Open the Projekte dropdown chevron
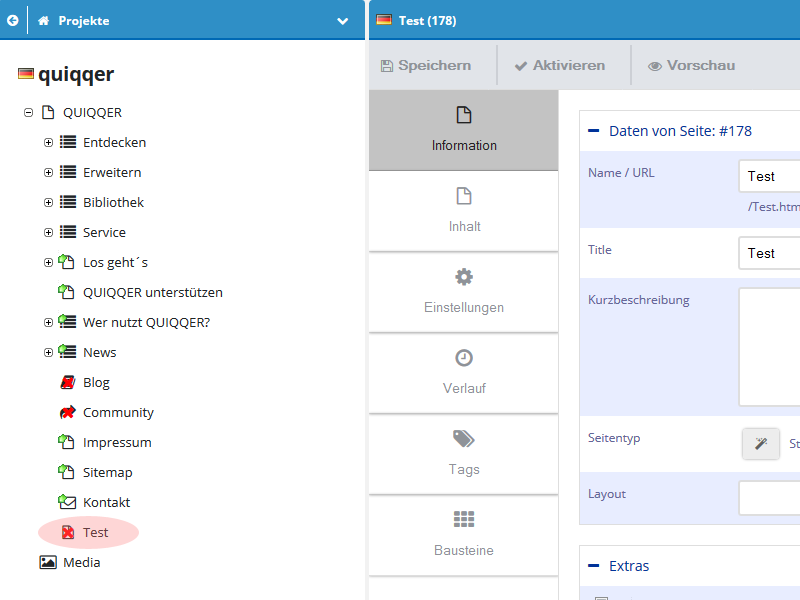800x600 pixels. point(343,21)
